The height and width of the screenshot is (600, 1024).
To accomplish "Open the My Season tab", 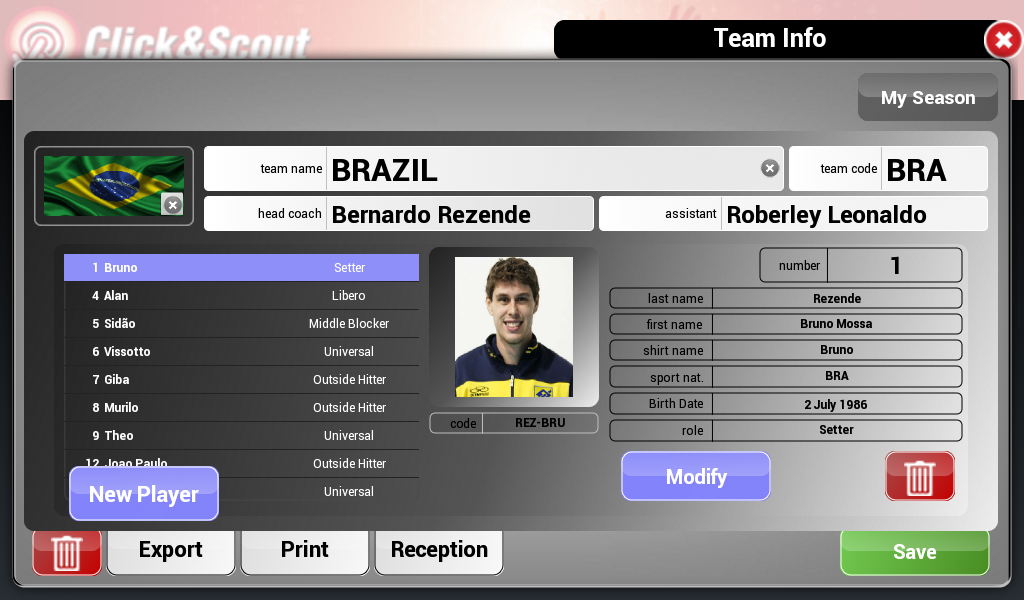I will click(927, 97).
